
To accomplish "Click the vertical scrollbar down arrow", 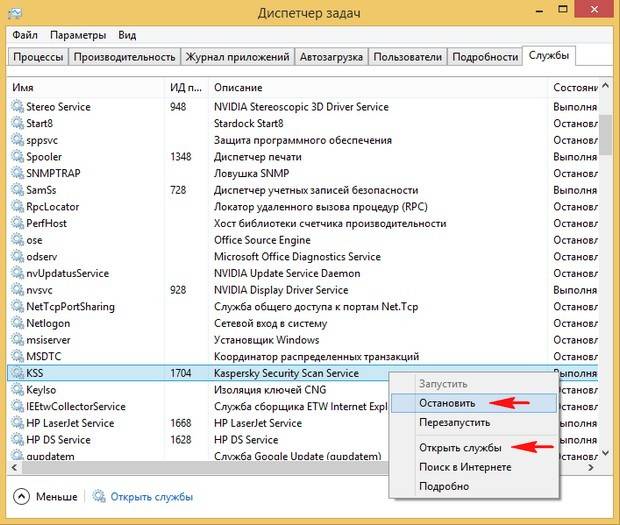I will tap(605, 453).
